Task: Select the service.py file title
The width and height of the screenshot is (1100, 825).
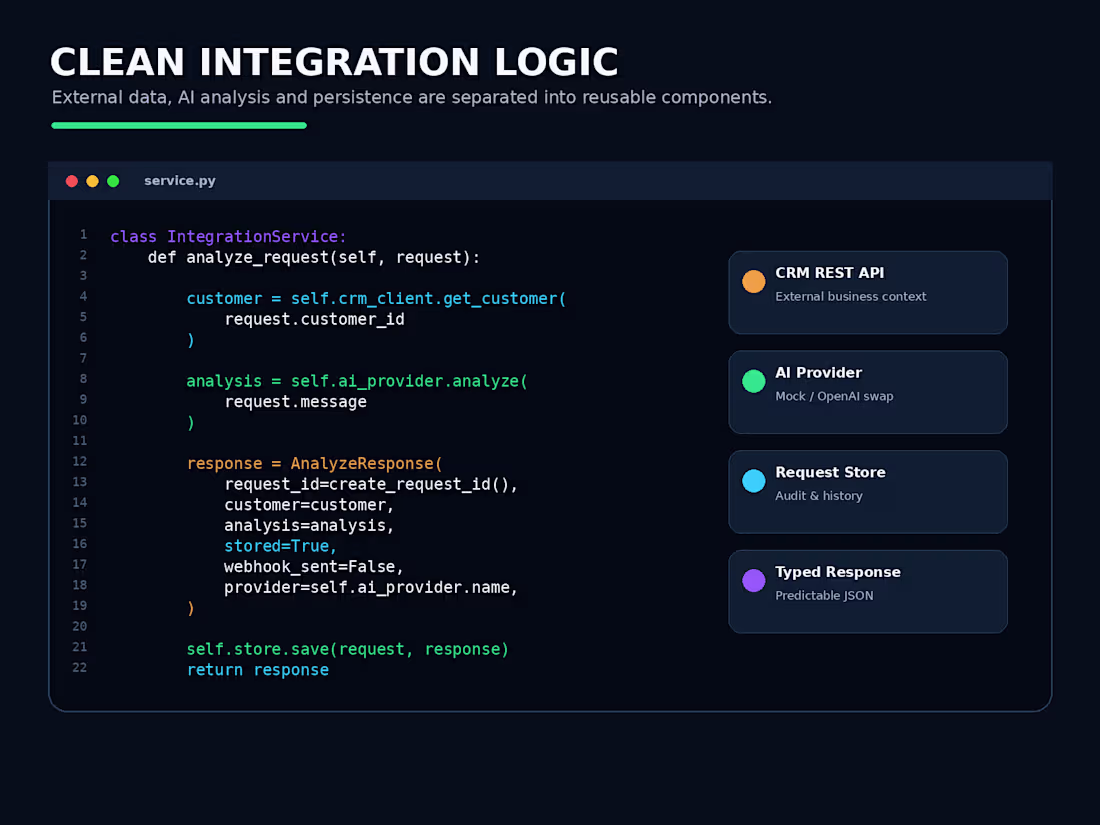Action: 180,181
